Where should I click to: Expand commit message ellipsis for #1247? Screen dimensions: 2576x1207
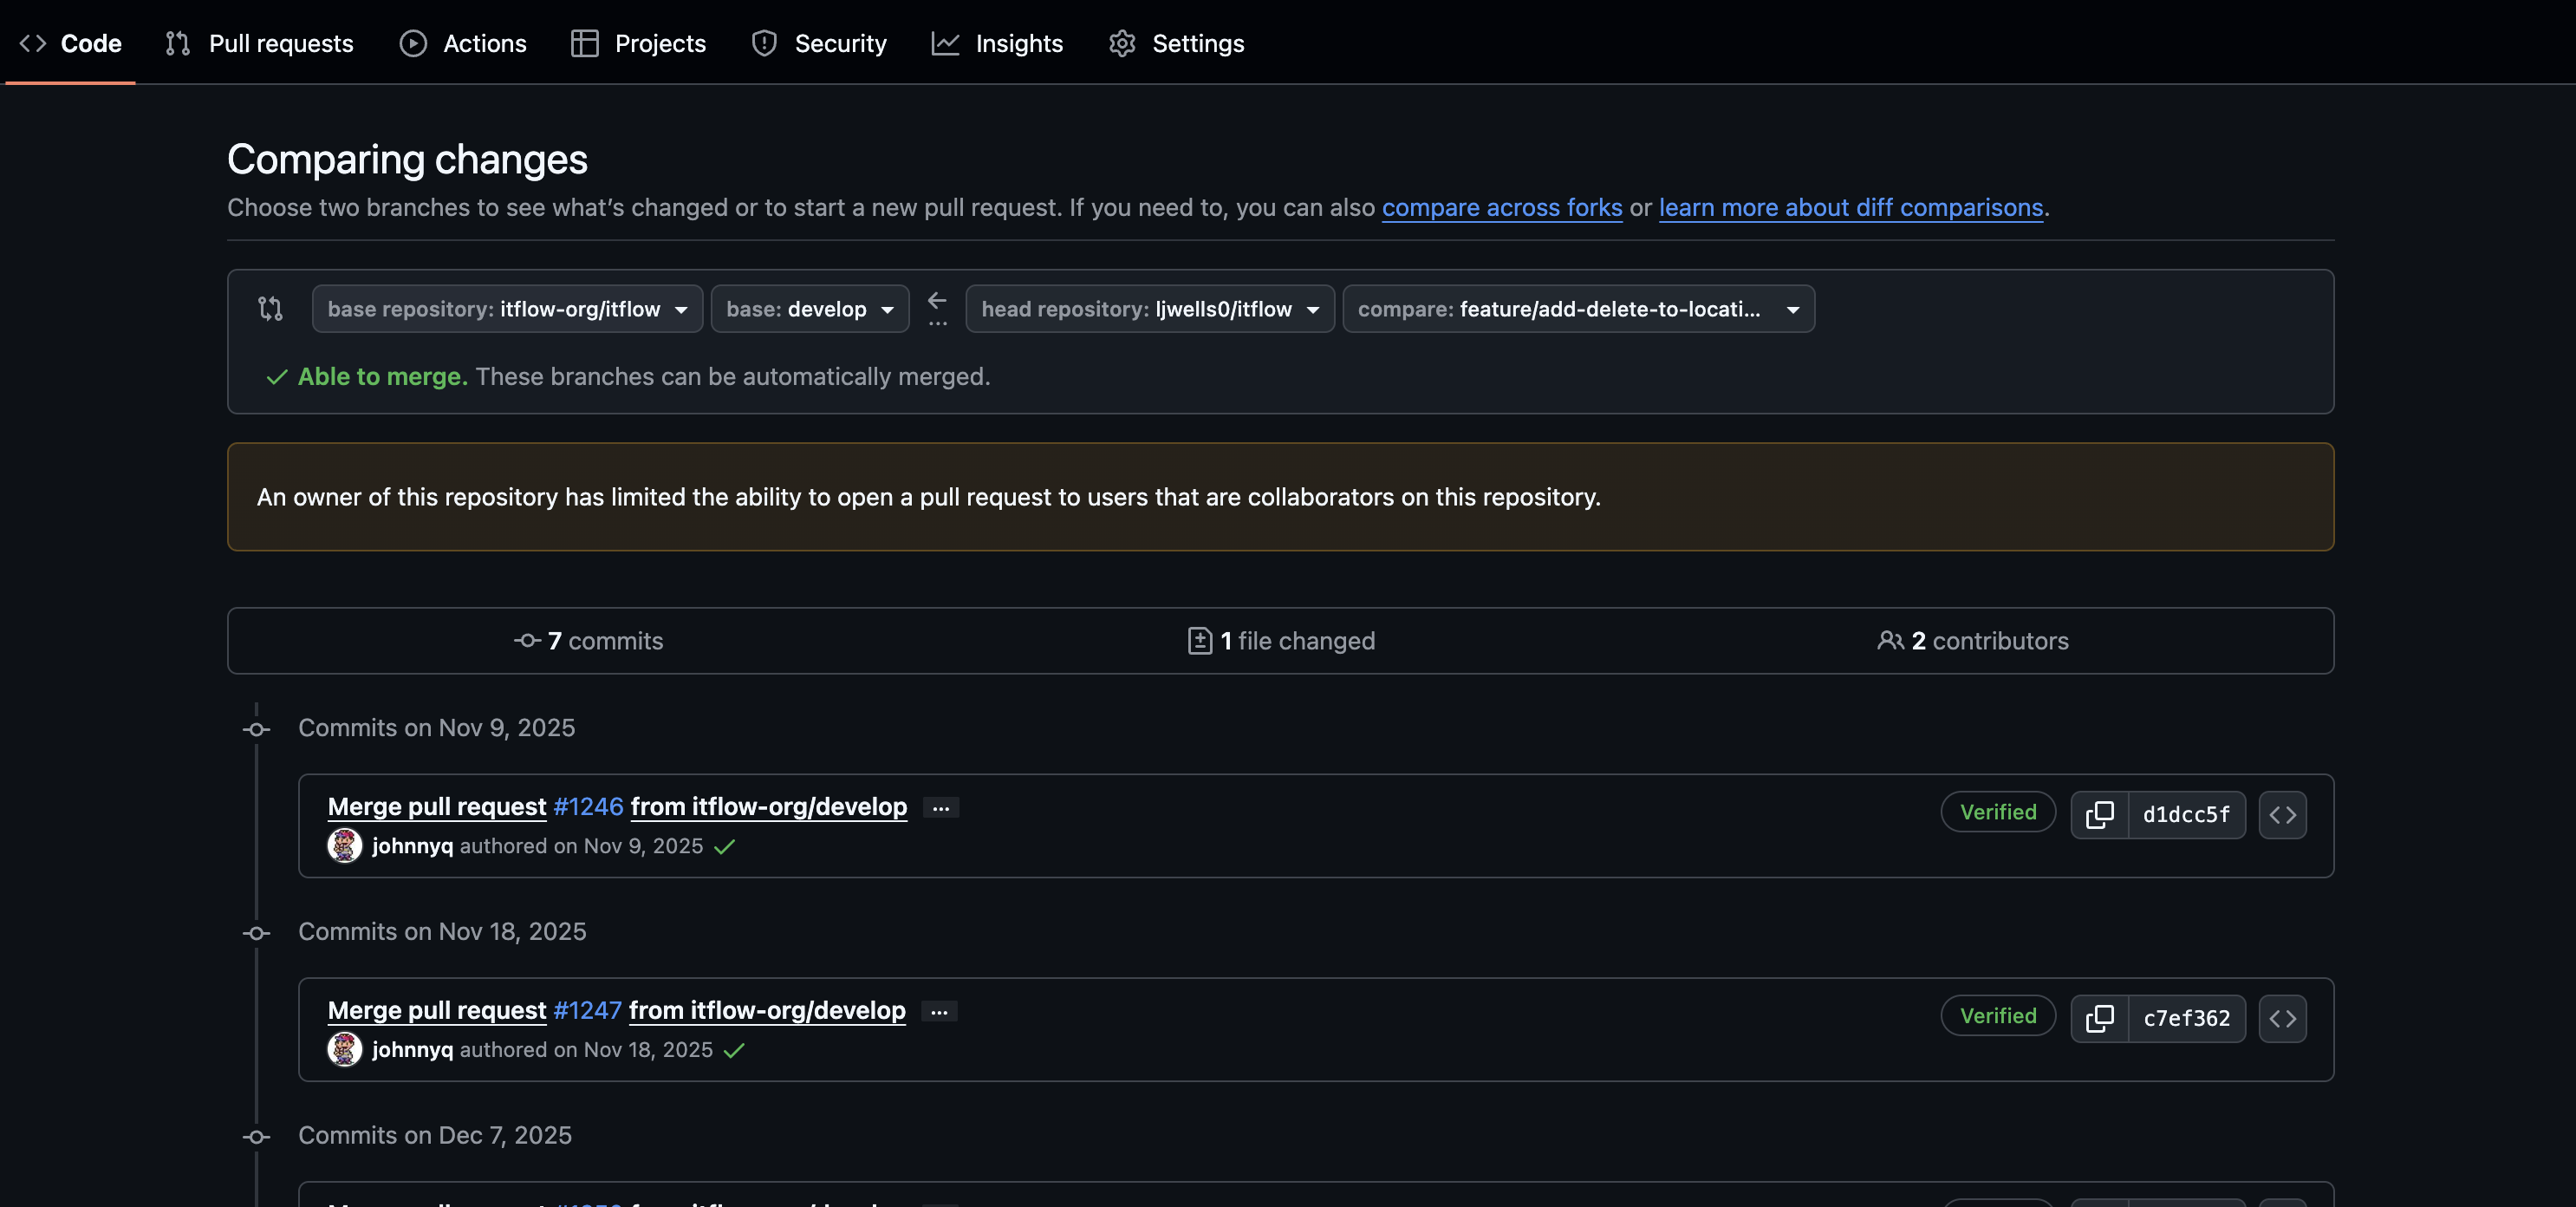tap(939, 1012)
